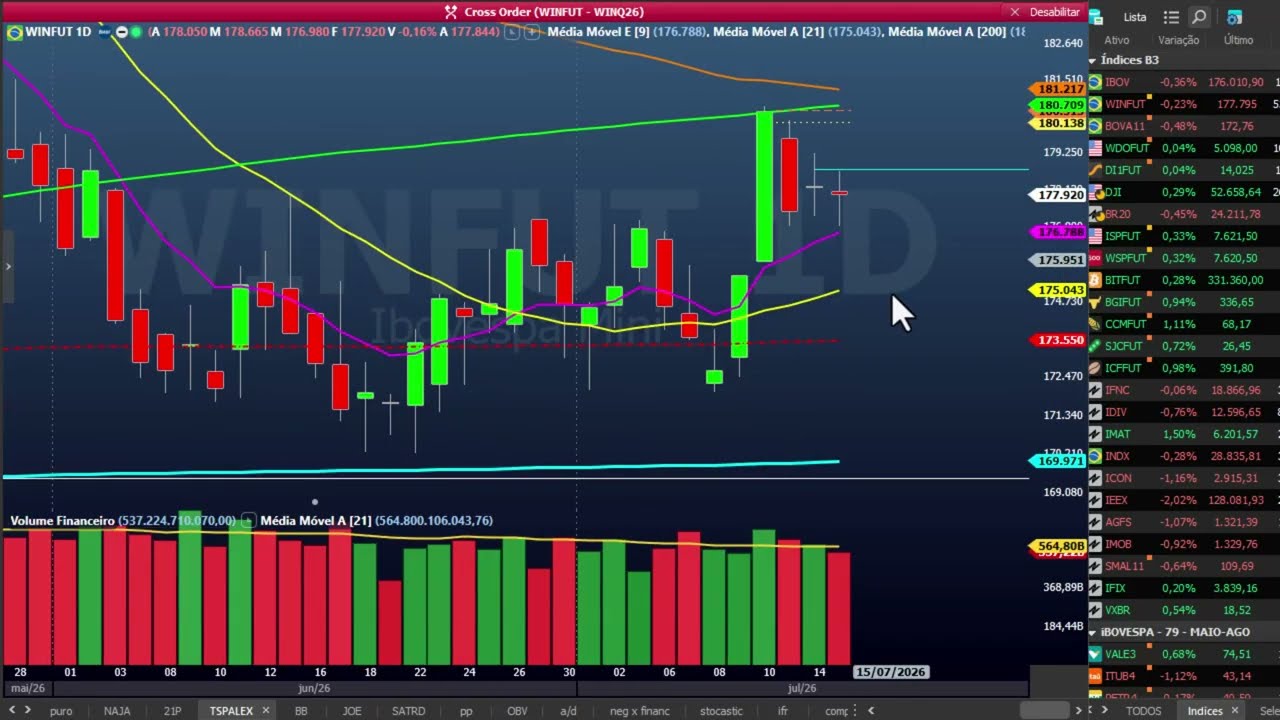Sort by the Ativo column header

click(1117, 40)
